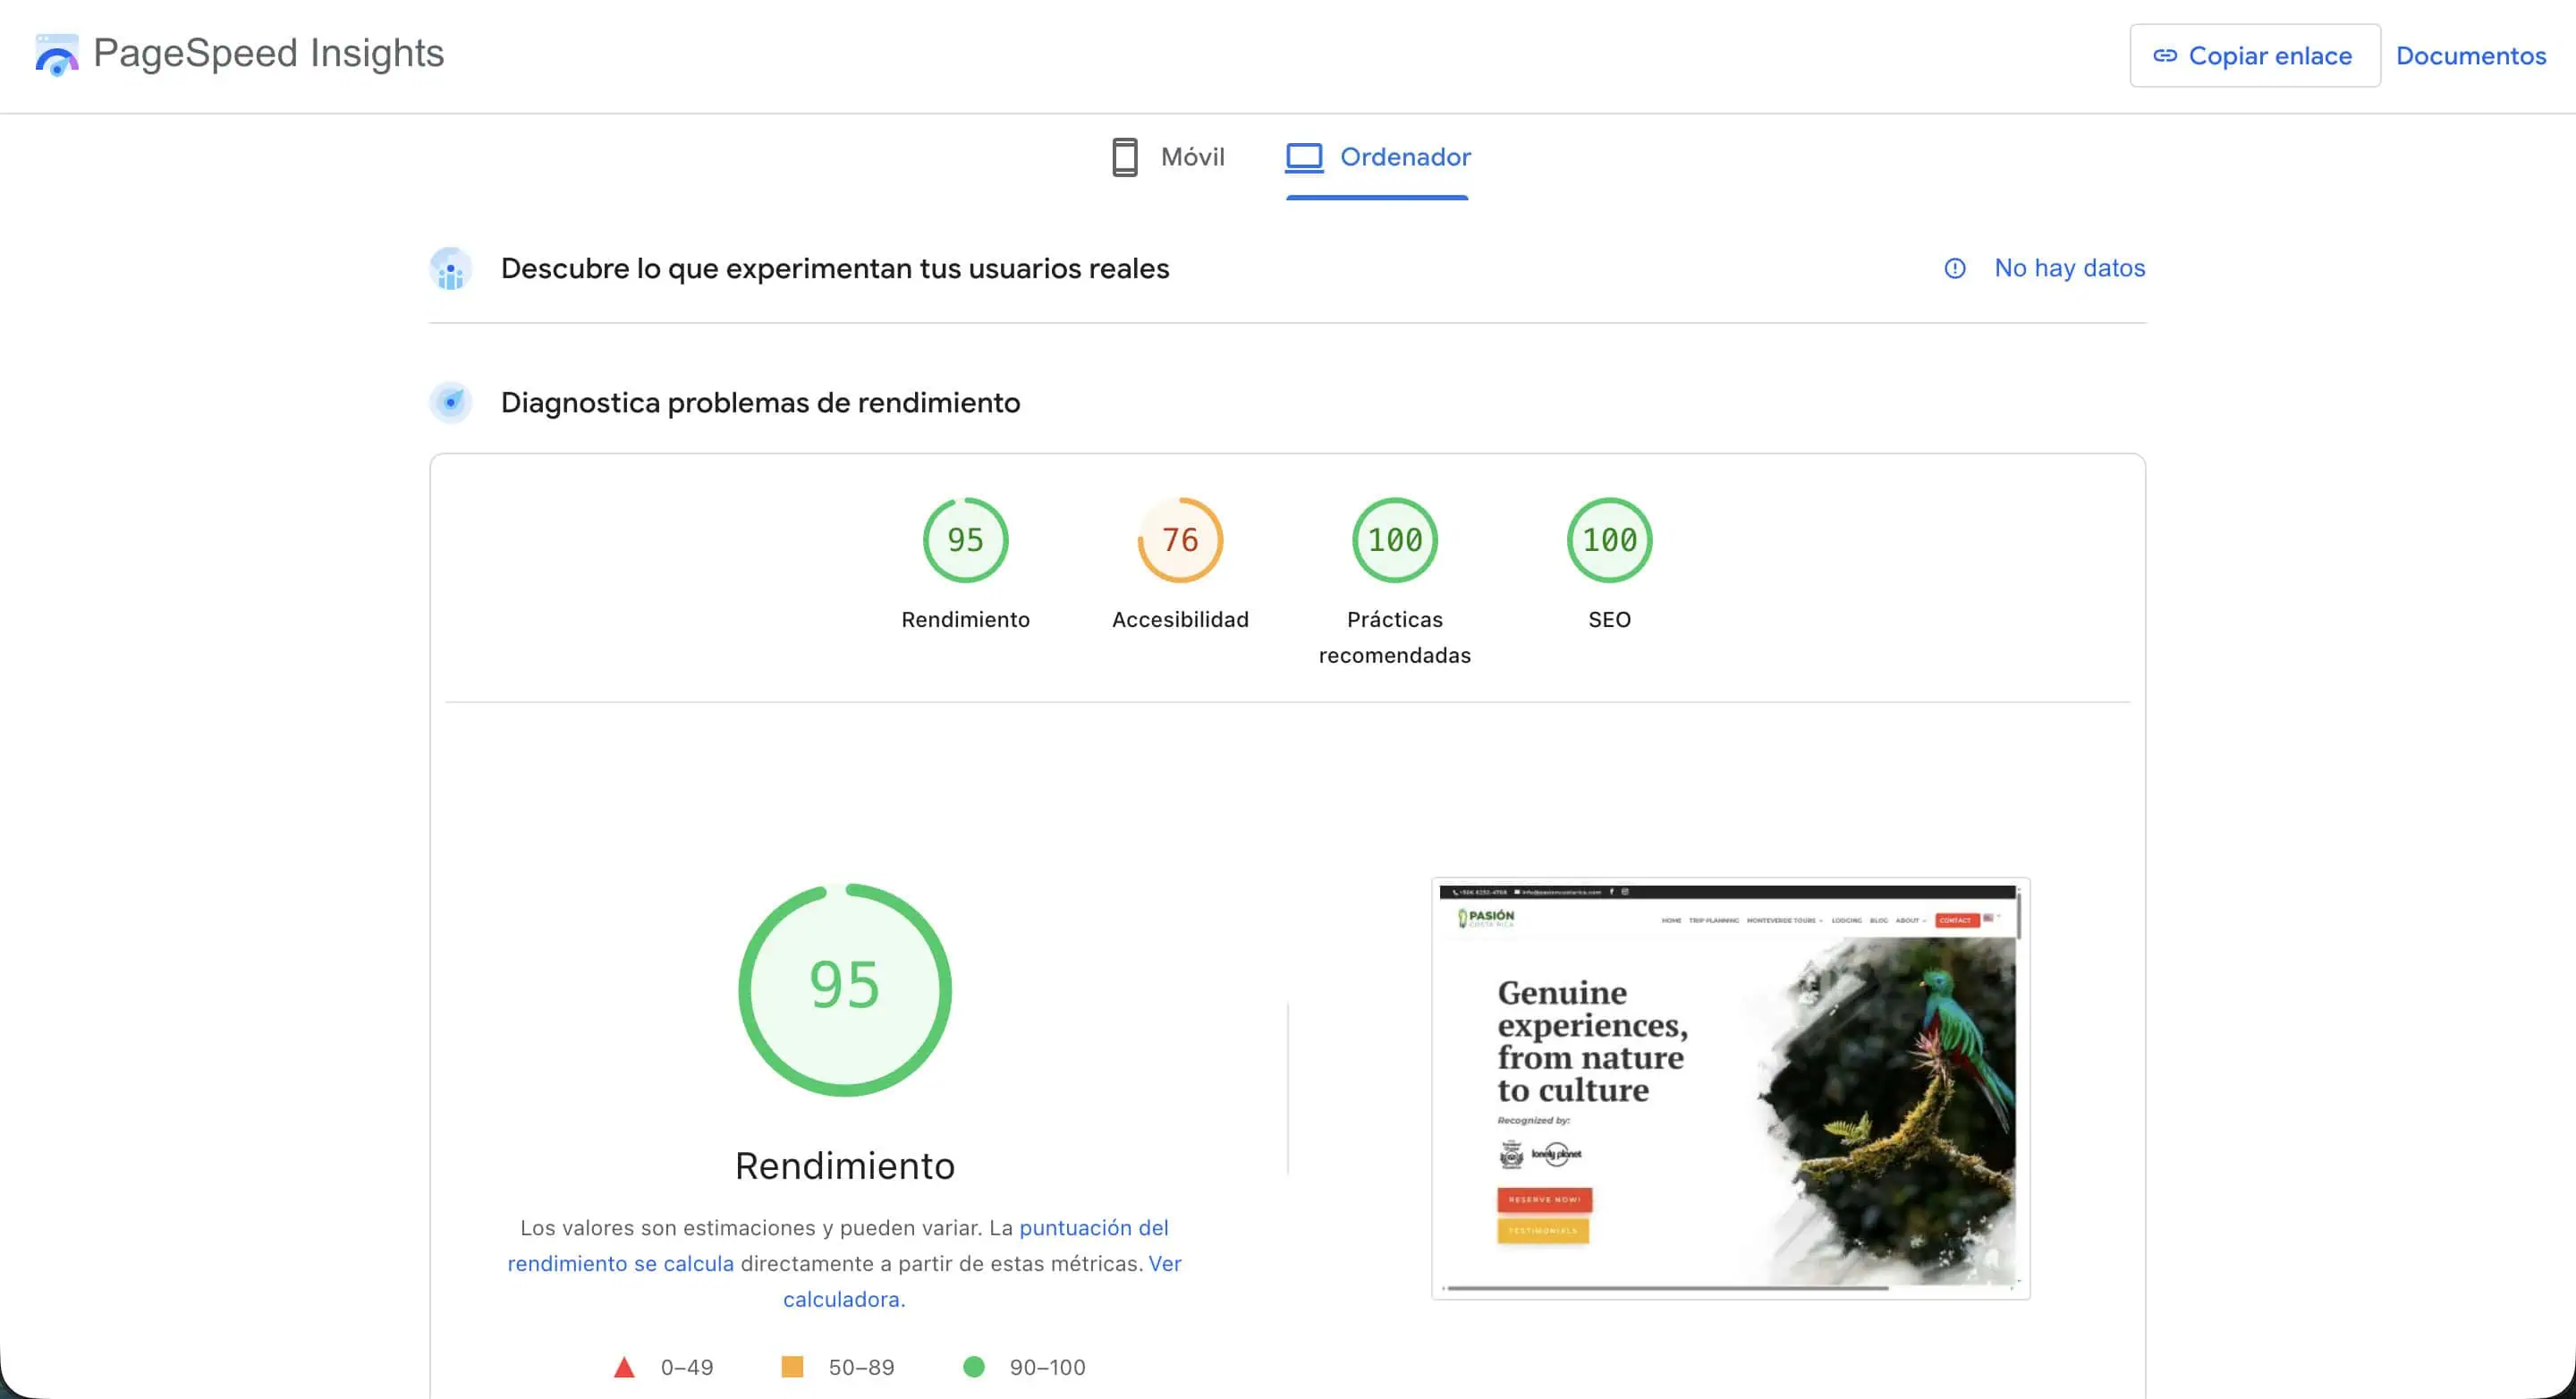2576x1399 pixels.
Task: Click the smartphone icon next to Móvil
Action: pos(1126,157)
